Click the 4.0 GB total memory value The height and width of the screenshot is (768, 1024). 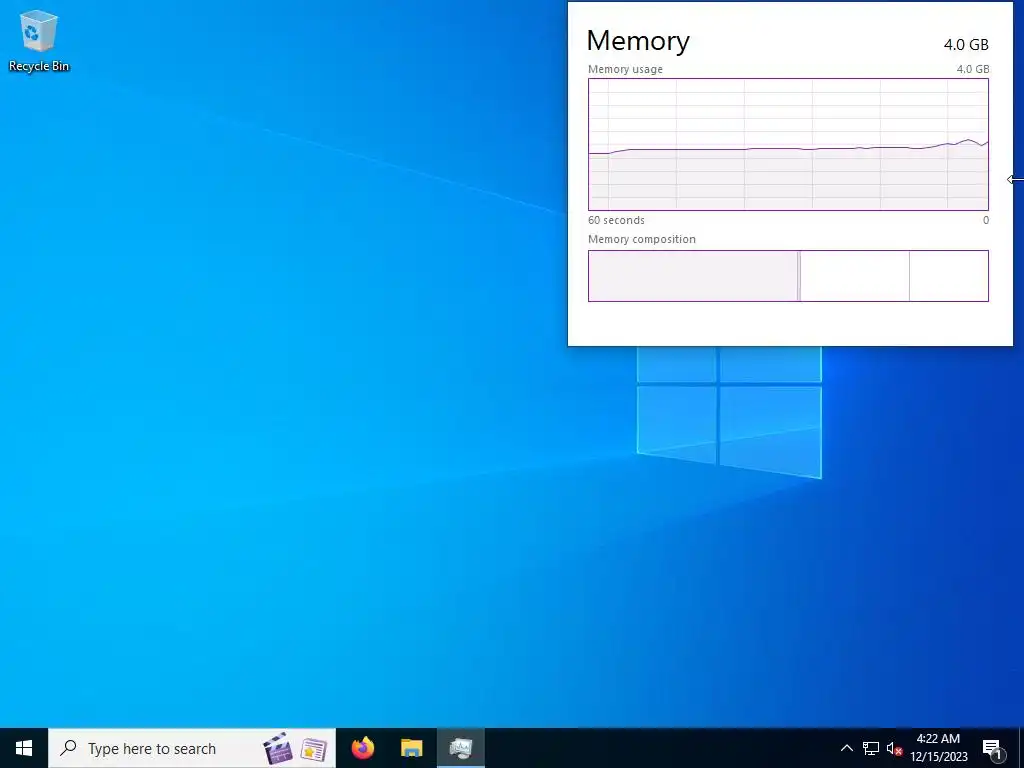pos(966,44)
